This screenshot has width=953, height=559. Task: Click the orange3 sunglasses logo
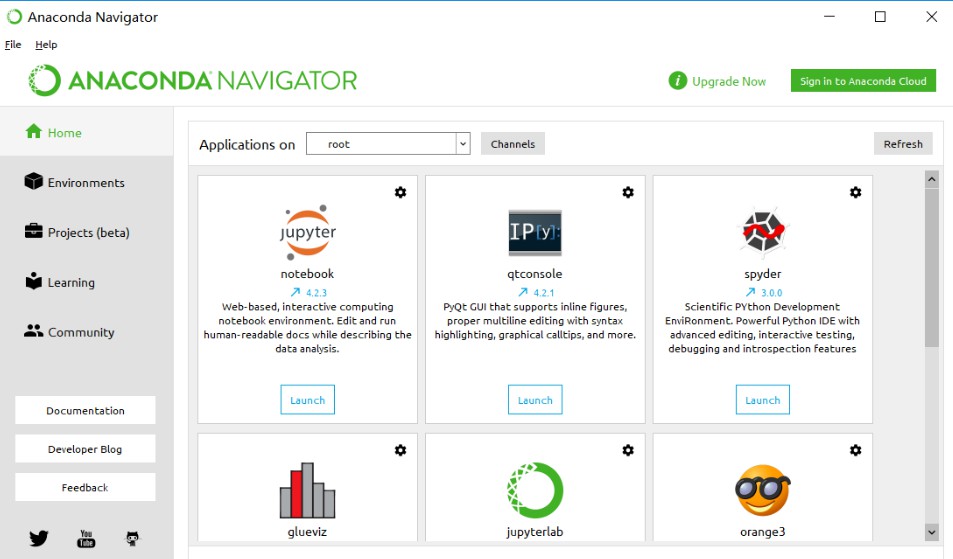pos(763,490)
